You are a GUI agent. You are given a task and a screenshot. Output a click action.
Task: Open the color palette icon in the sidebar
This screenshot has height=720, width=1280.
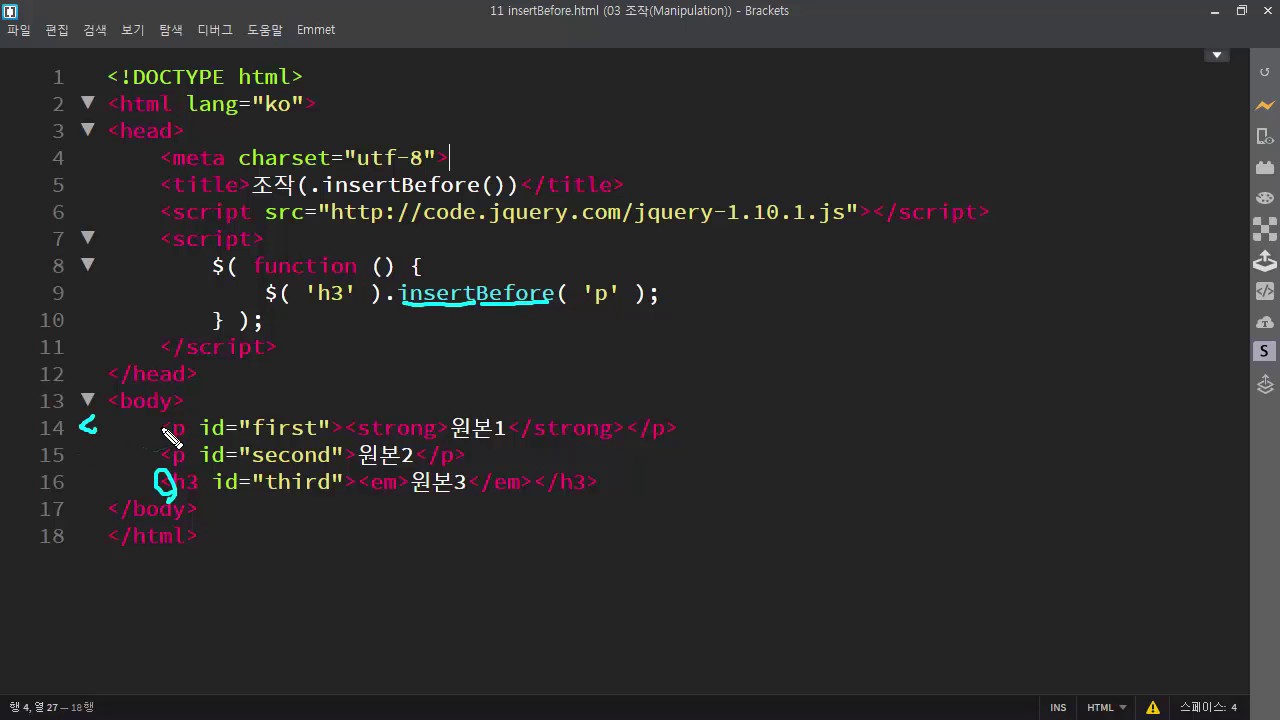point(1265,198)
